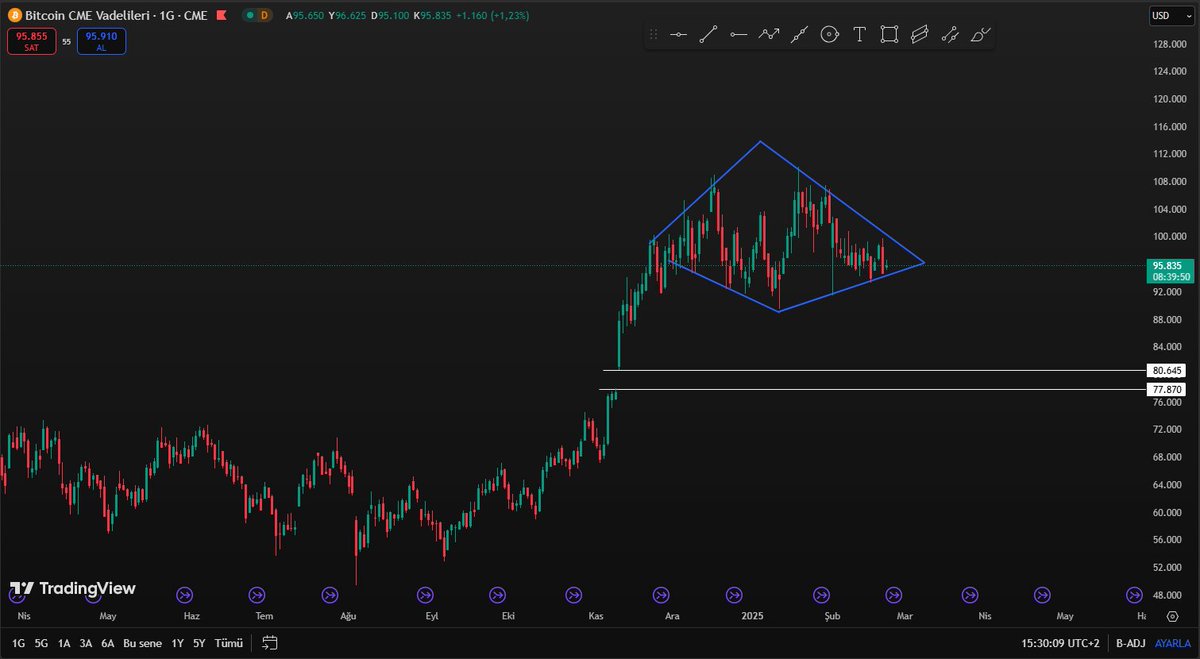Select the Trend Line drawing tool
The width and height of the screenshot is (1200, 659).
[x=708, y=35]
